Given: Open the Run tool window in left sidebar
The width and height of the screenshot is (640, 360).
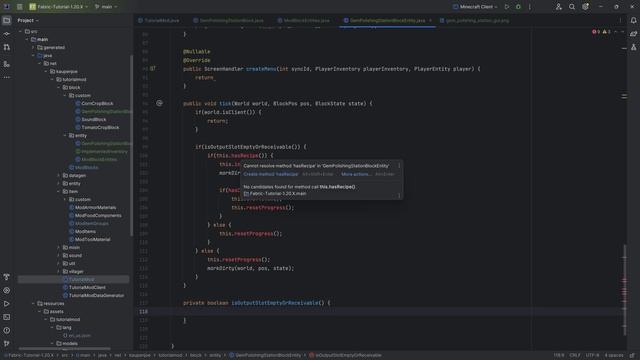Looking at the screenshot, I should 7,304.
